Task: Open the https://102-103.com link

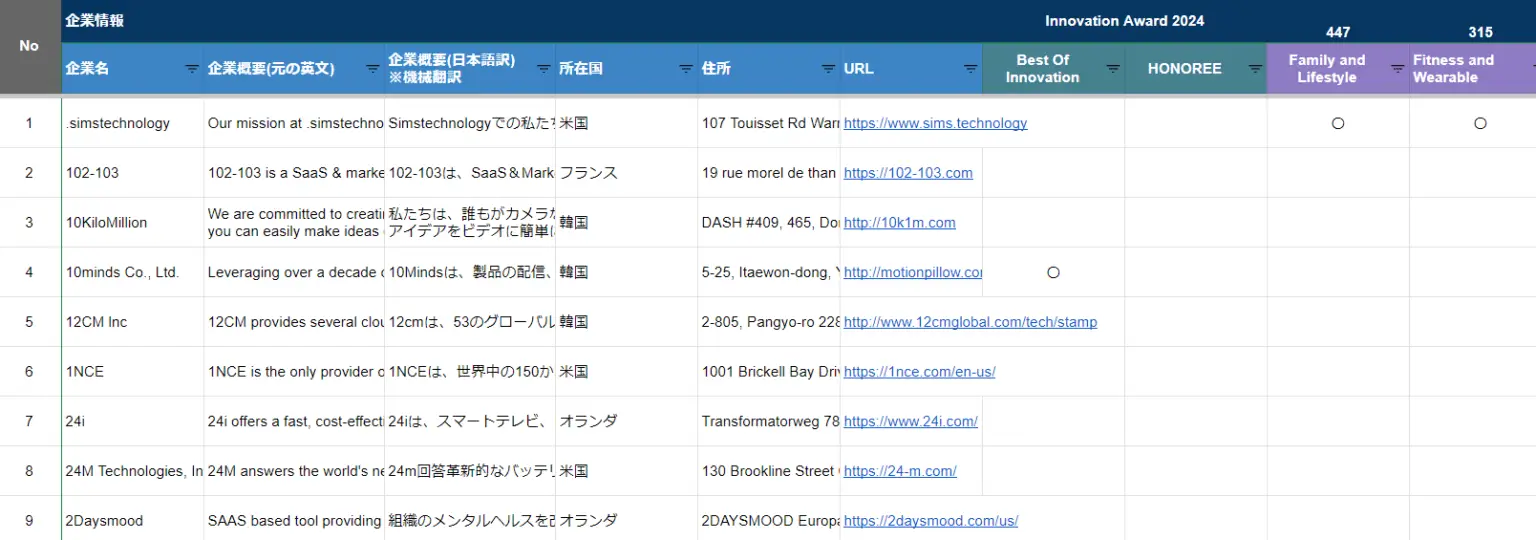Action: [908, 173]
